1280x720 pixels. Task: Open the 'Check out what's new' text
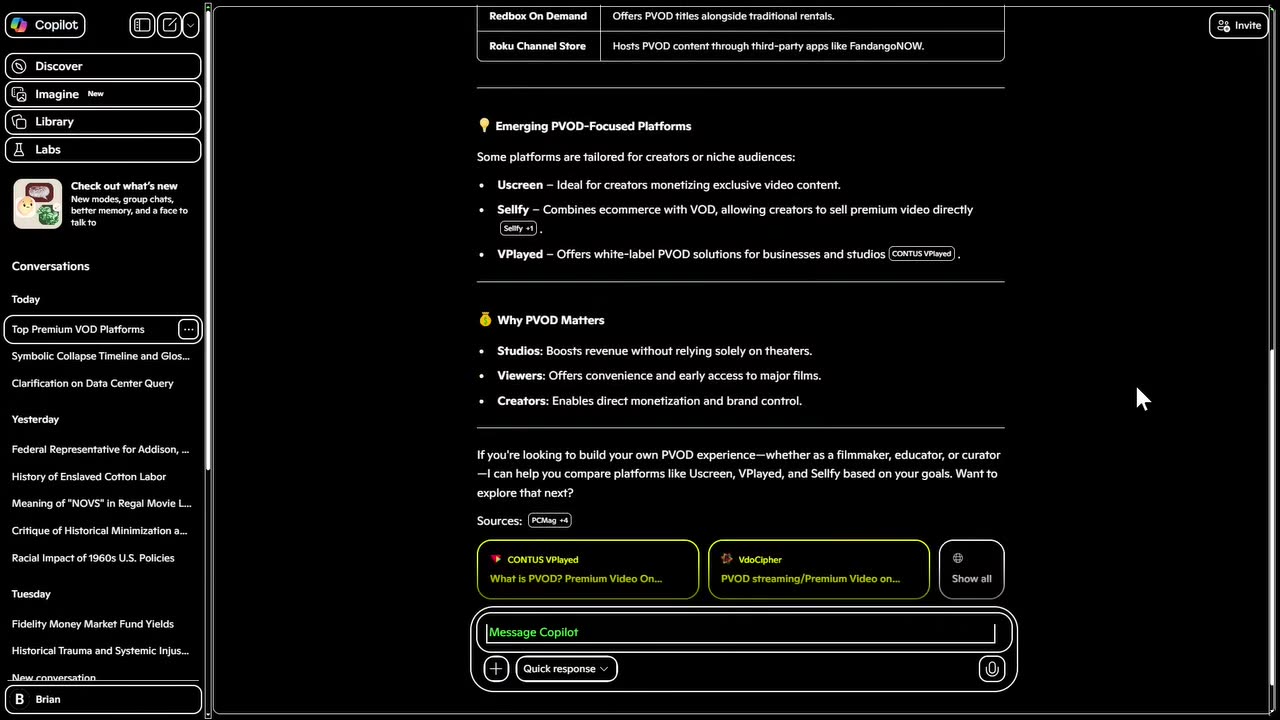(124, 186)
